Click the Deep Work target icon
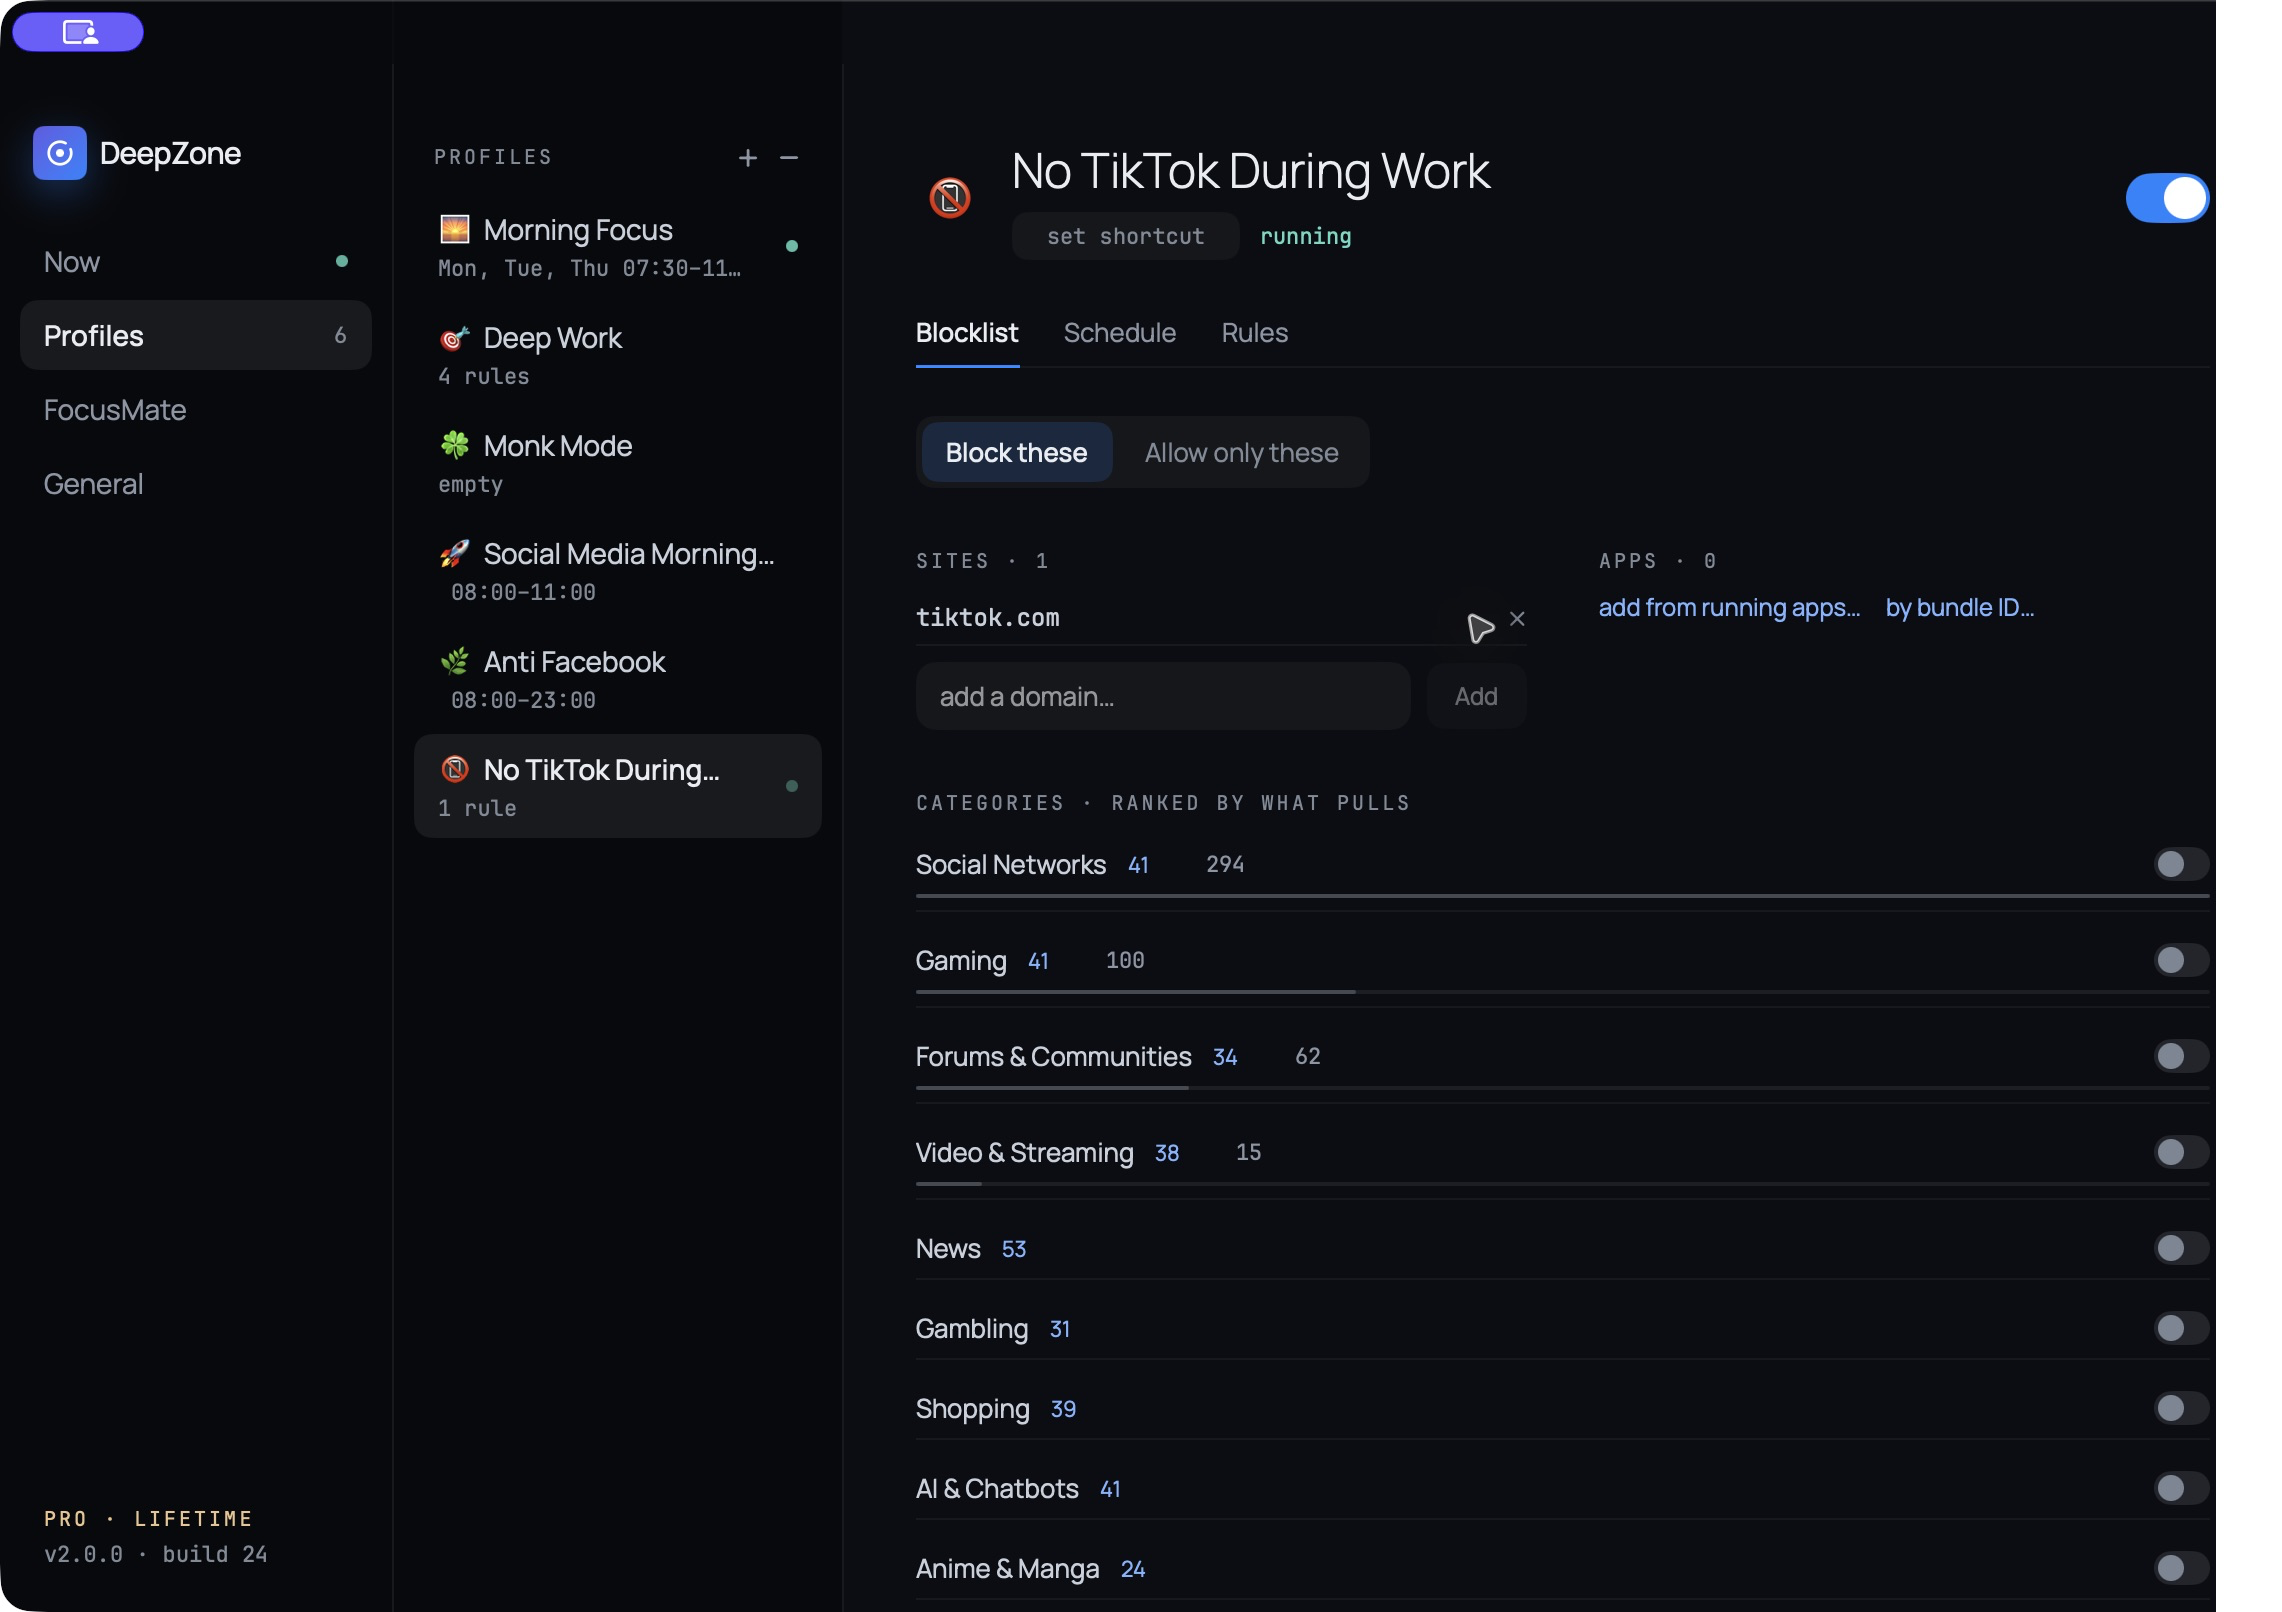 coord(455,338)
